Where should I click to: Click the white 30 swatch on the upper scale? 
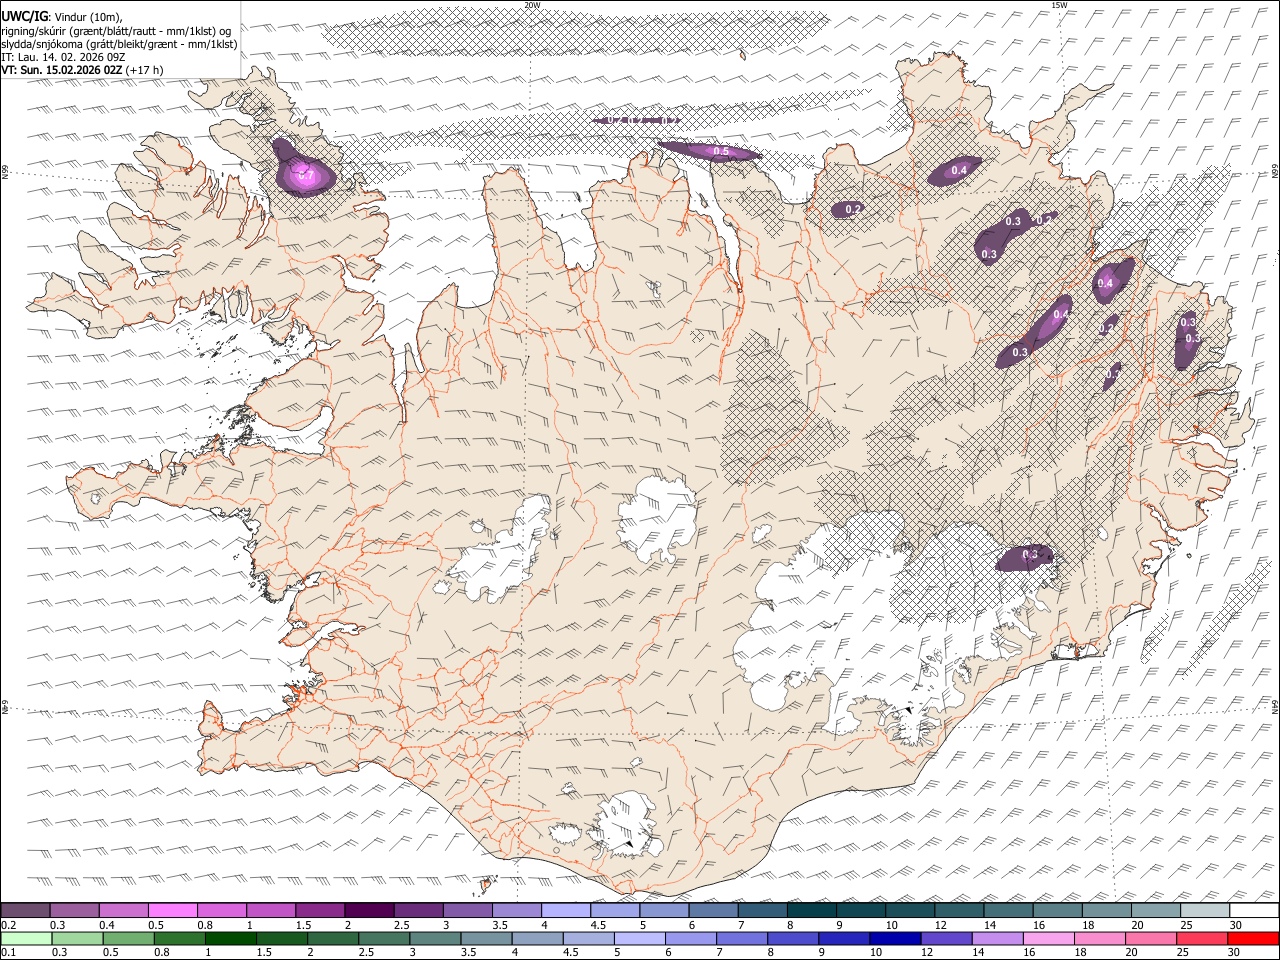[x=1254, y=911]
